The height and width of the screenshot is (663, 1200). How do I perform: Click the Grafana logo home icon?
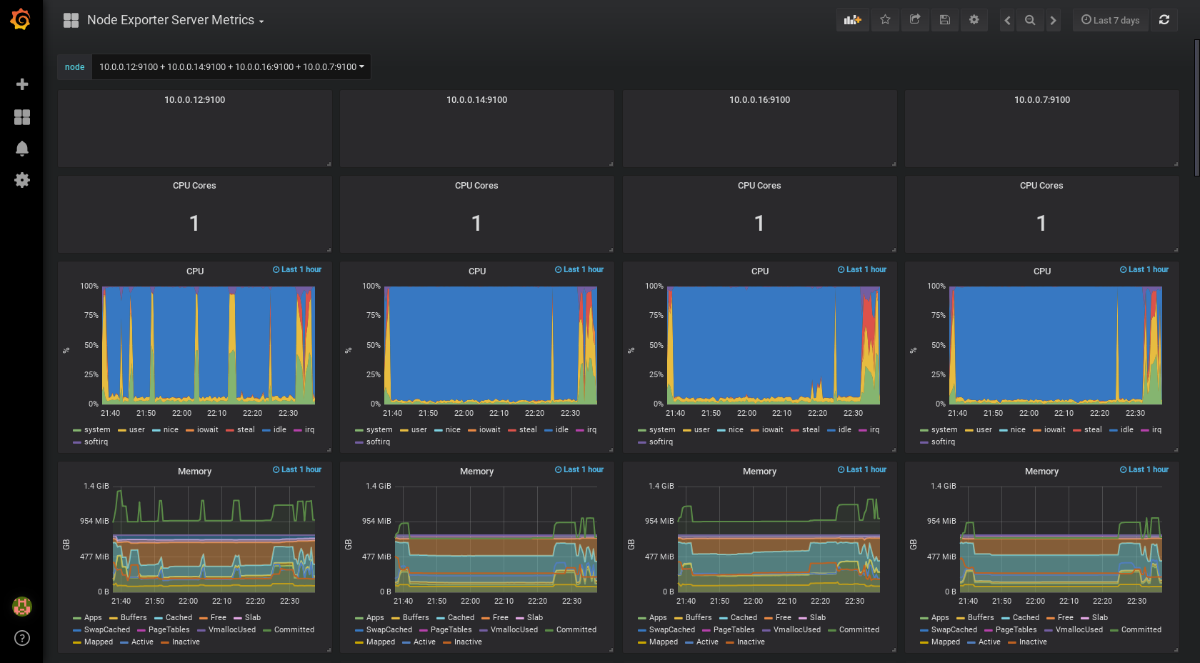pyautogui.click(x=21, y=20)
